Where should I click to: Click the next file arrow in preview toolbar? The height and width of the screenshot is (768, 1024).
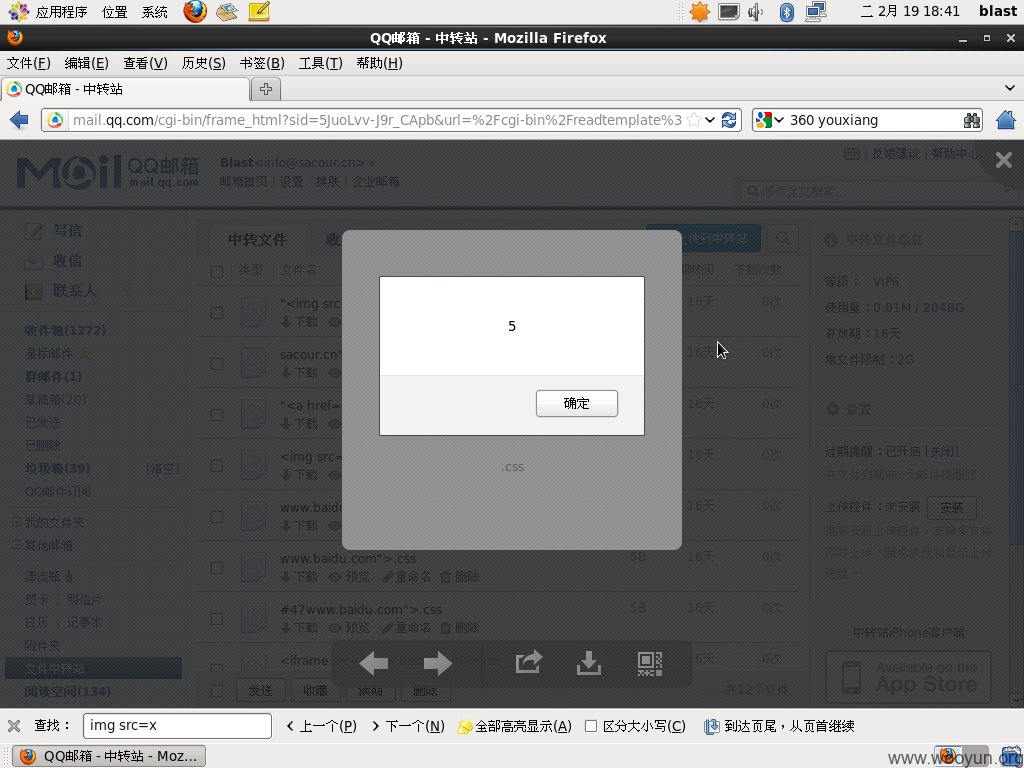click(438, 664)
